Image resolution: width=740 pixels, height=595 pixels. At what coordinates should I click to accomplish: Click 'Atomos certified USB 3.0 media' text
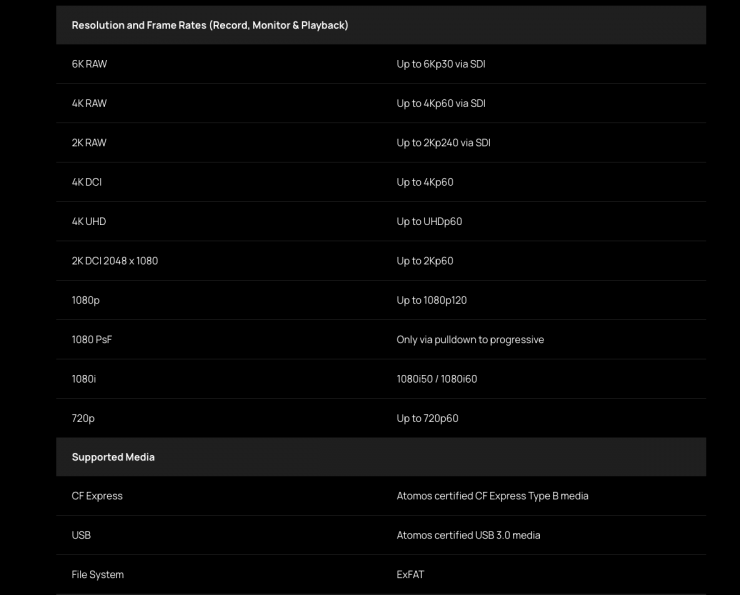pyautogui.click(x=468, y=535)
